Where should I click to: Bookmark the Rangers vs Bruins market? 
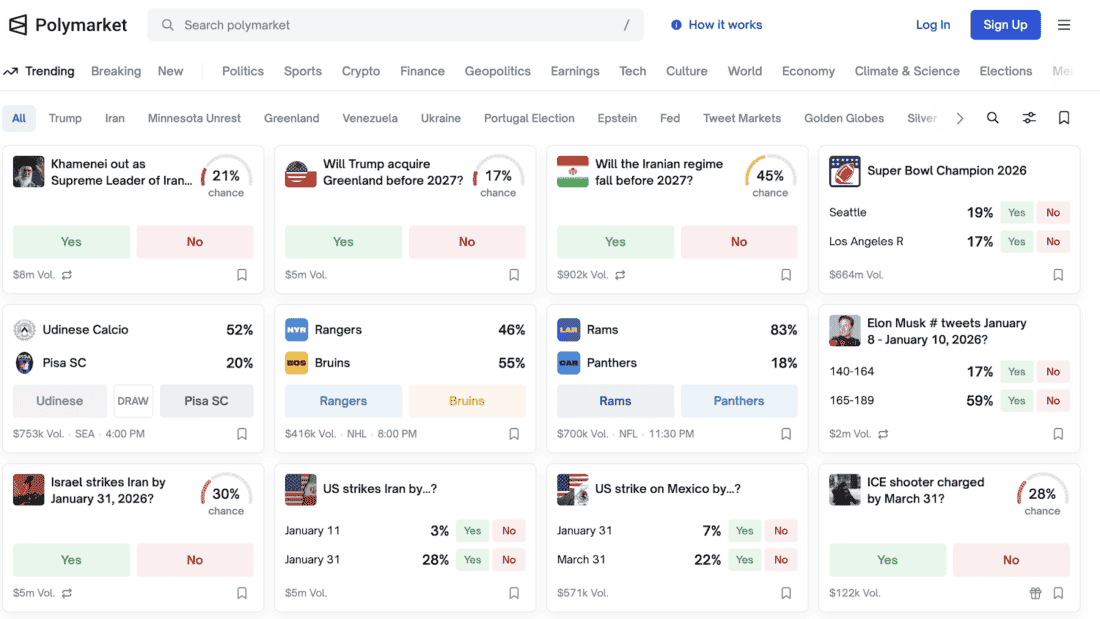(514, 434)
